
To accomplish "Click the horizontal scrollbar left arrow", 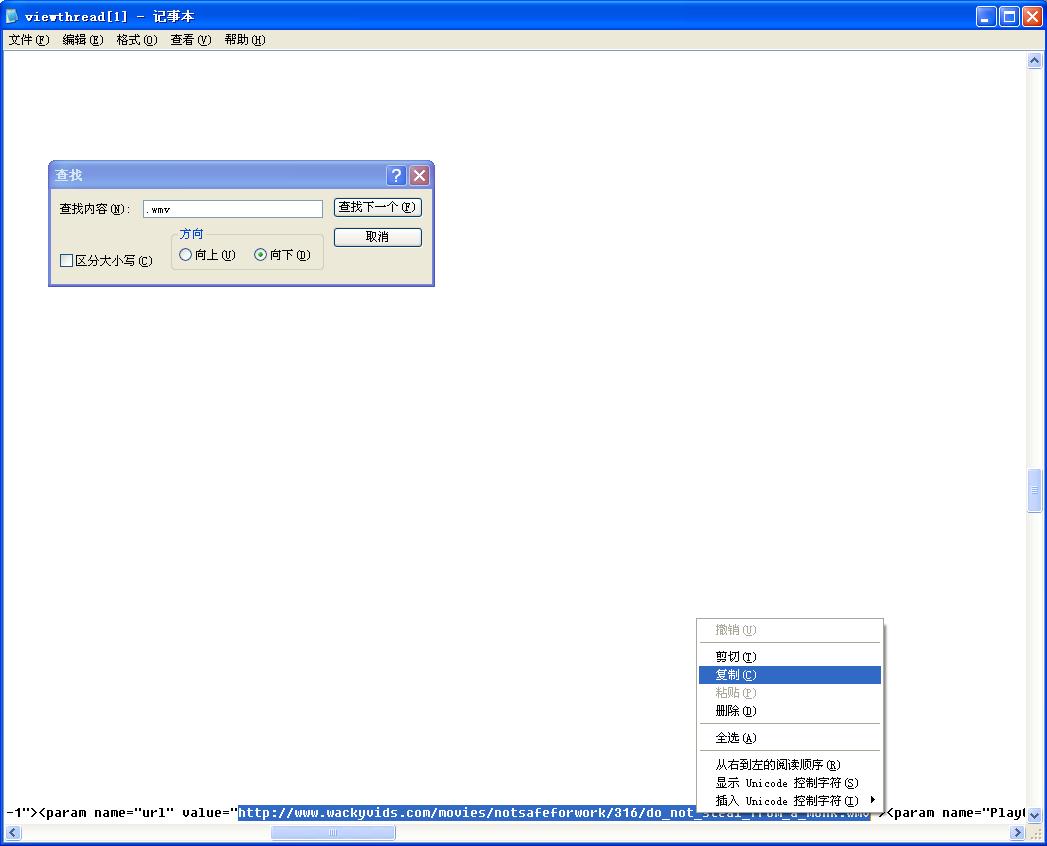I will point(12,833).
